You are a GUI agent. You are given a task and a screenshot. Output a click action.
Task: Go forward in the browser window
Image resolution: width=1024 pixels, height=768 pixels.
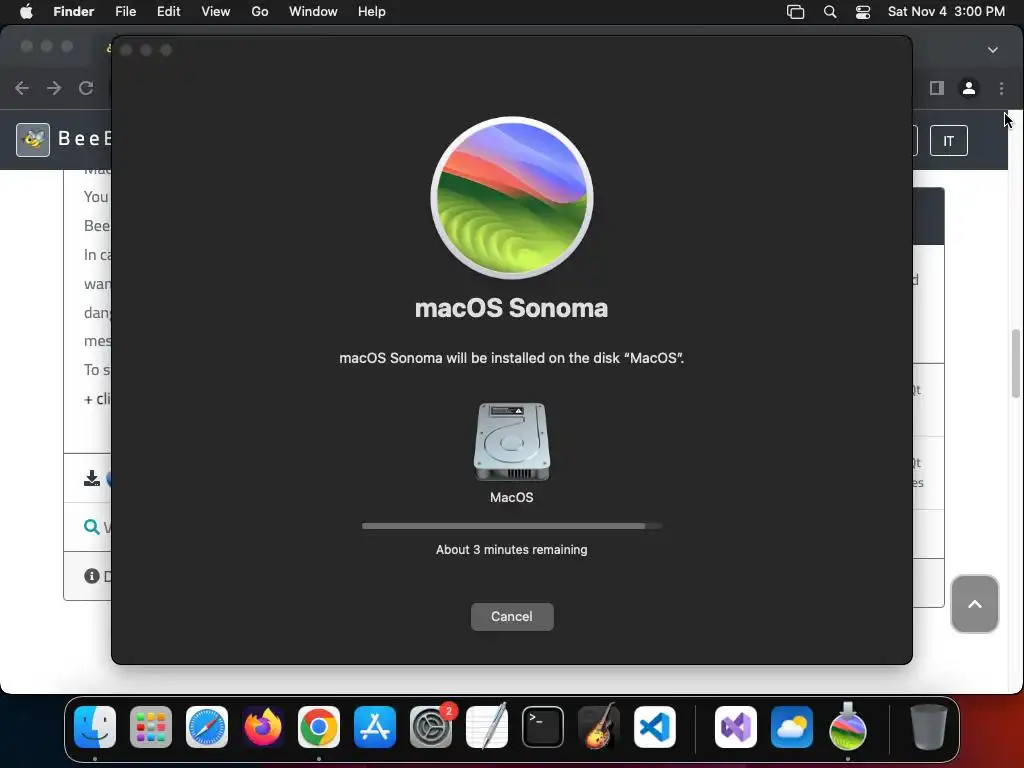(x=54, y=88)
